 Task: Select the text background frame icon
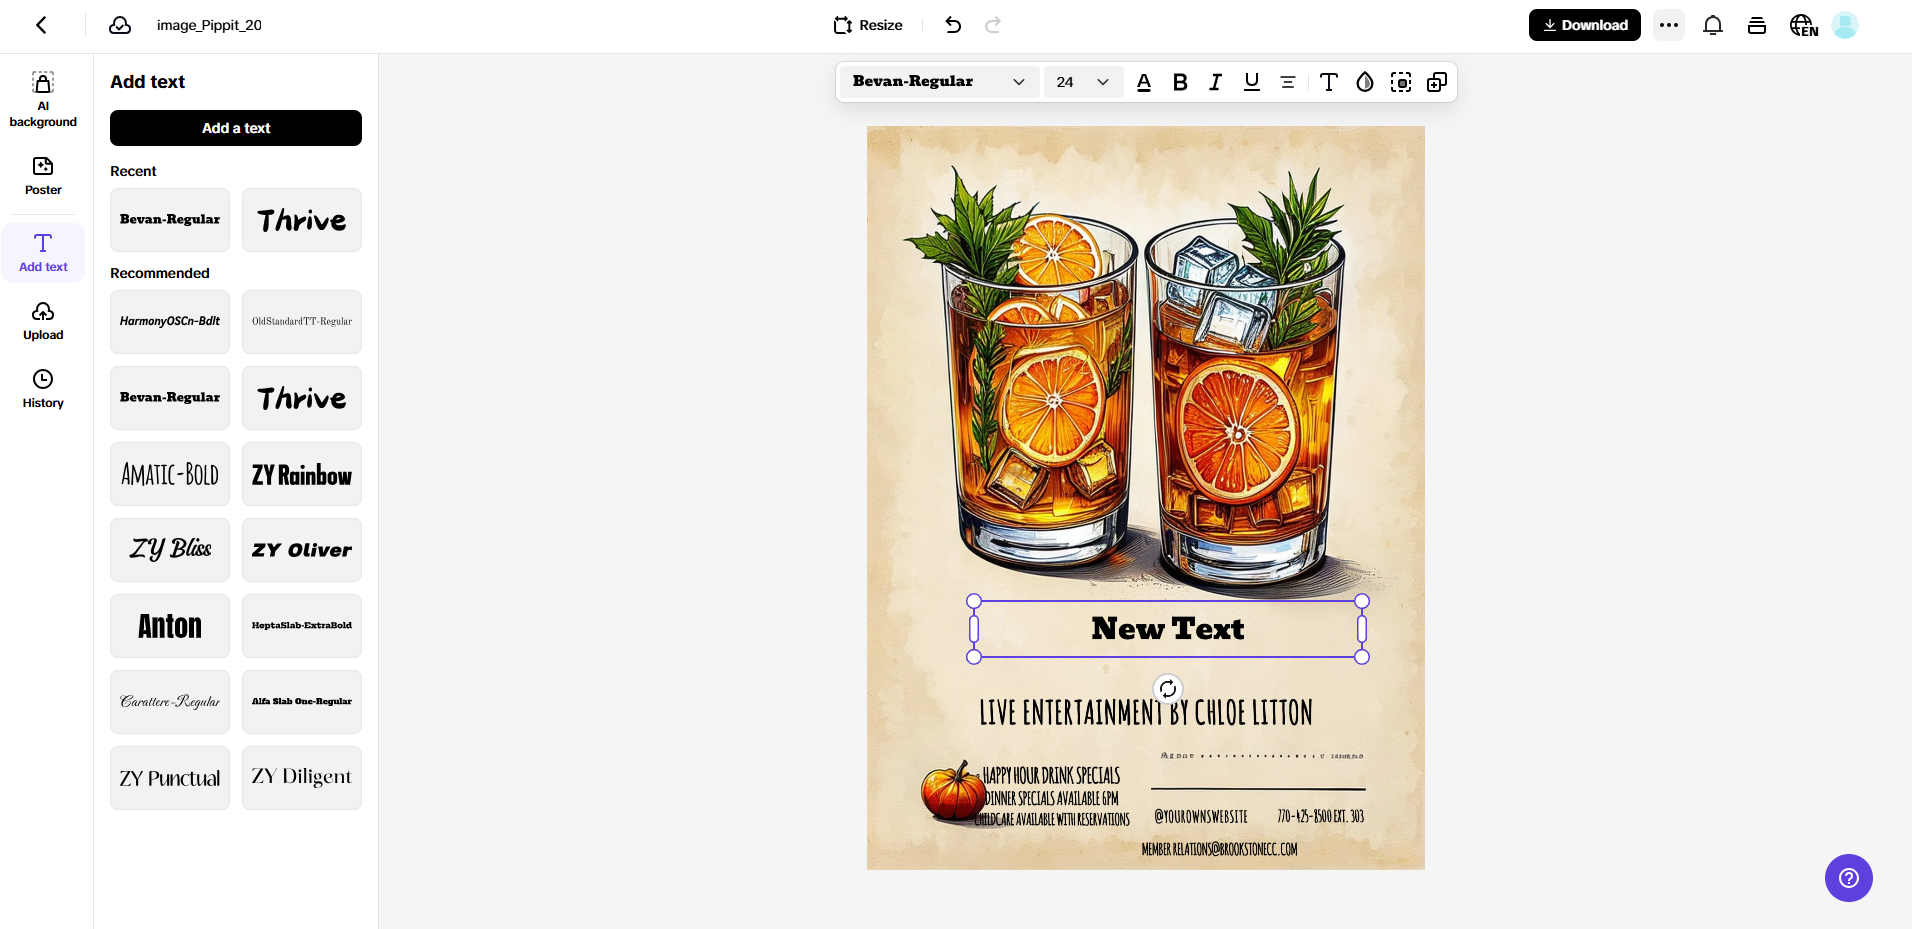point(1400,82)
